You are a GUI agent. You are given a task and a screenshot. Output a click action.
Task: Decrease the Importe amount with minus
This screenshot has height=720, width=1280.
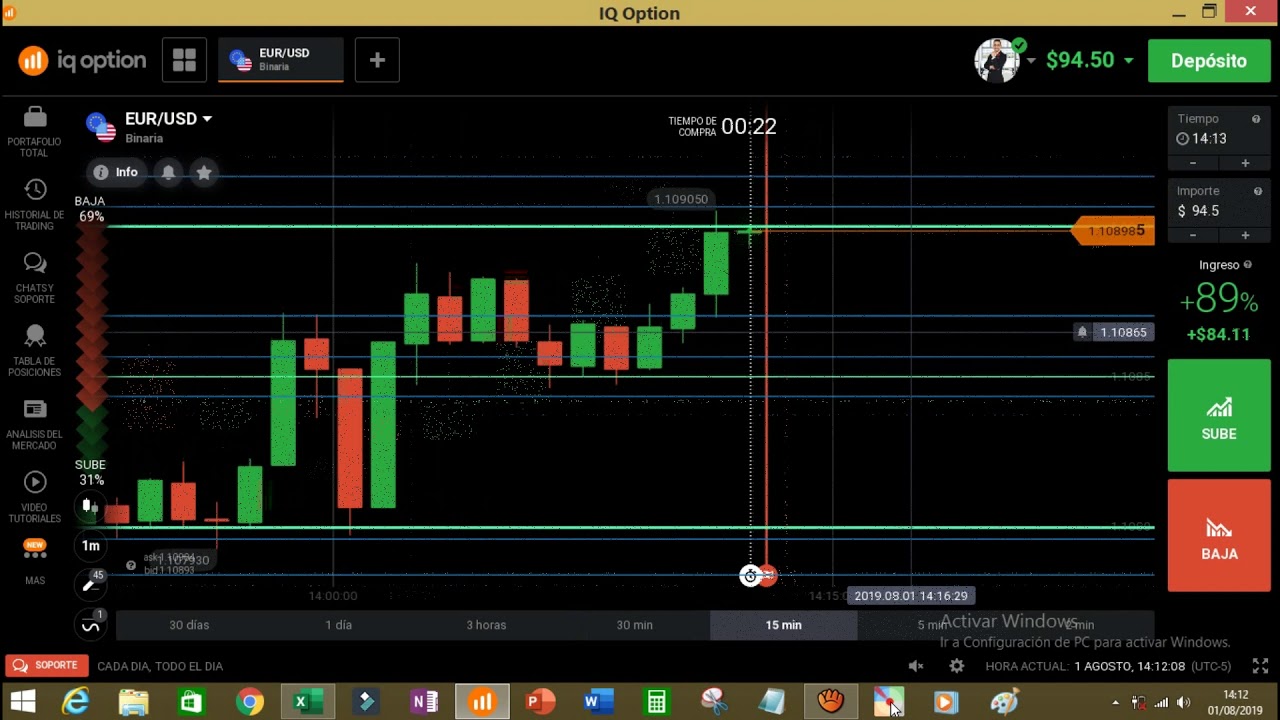pyautogui.click(x=1193, y=235)
